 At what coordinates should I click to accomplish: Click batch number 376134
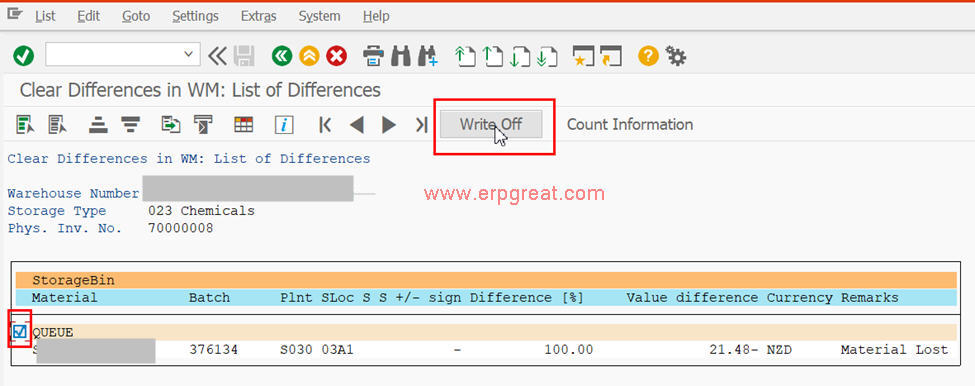(213, 350)
